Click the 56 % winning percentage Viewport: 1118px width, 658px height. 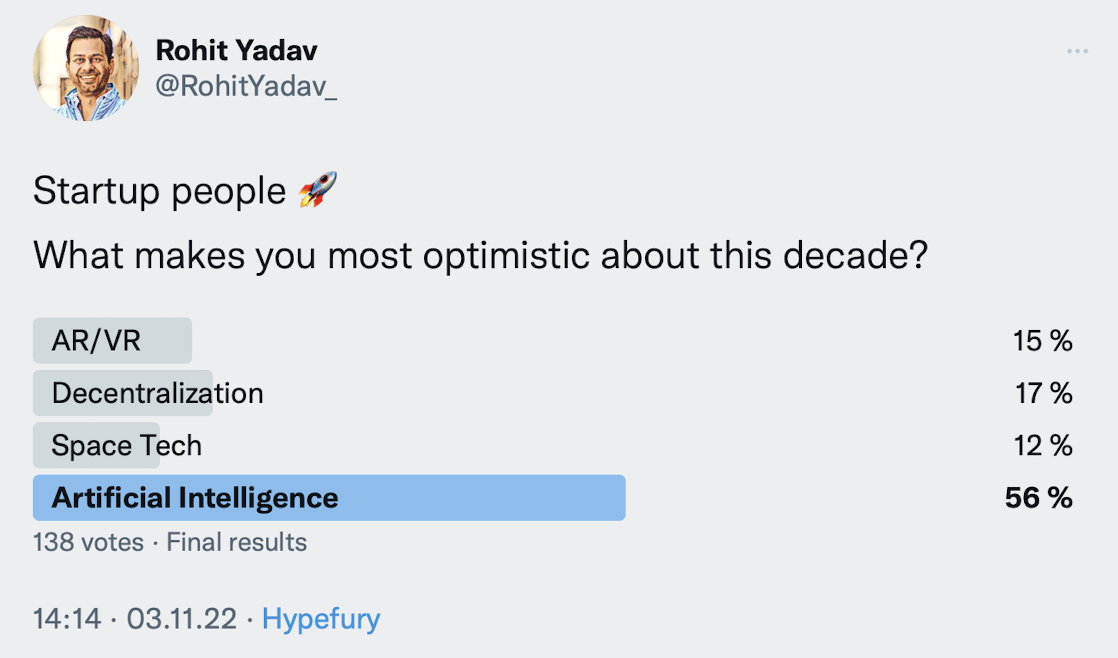[x=1038, y=498]
